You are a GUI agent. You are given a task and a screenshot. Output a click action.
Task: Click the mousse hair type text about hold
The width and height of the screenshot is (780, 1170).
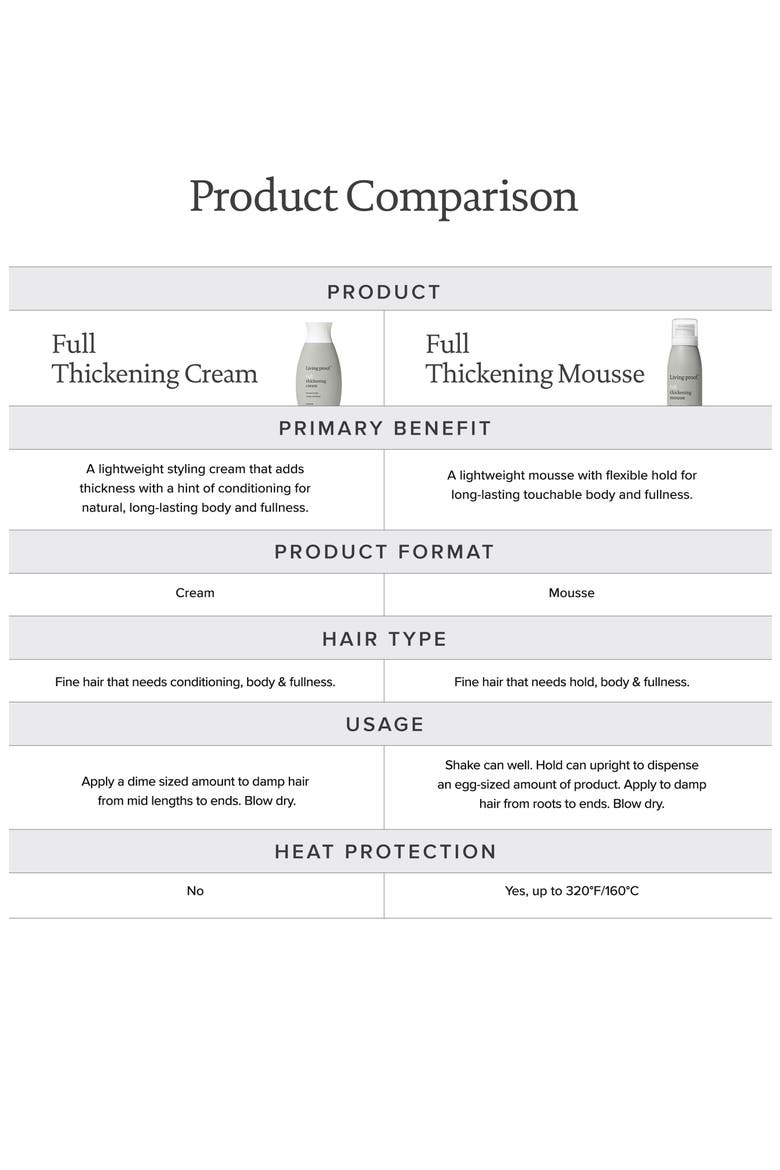572,682
